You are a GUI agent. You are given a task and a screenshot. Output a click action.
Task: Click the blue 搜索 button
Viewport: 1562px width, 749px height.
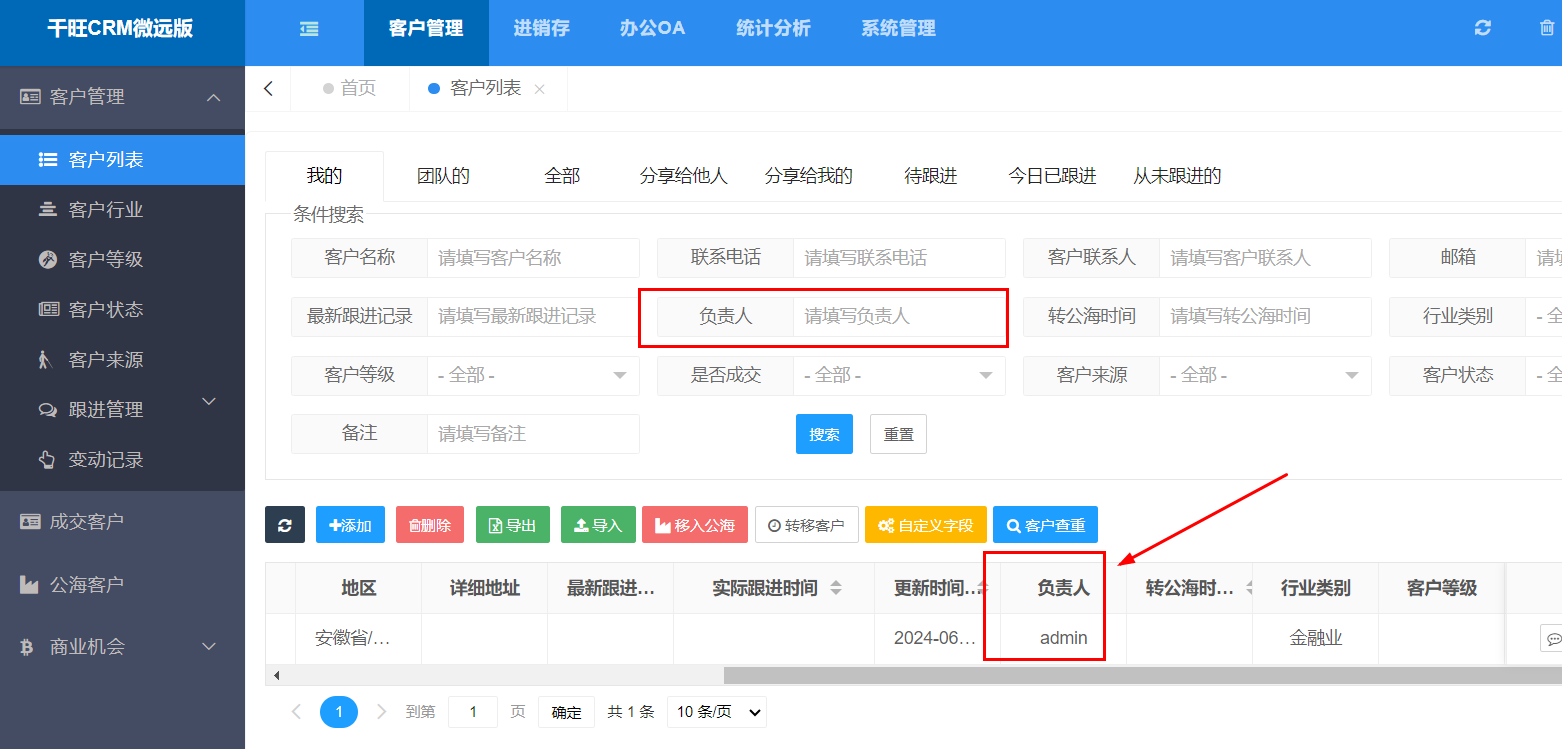[x=824, y=434]
